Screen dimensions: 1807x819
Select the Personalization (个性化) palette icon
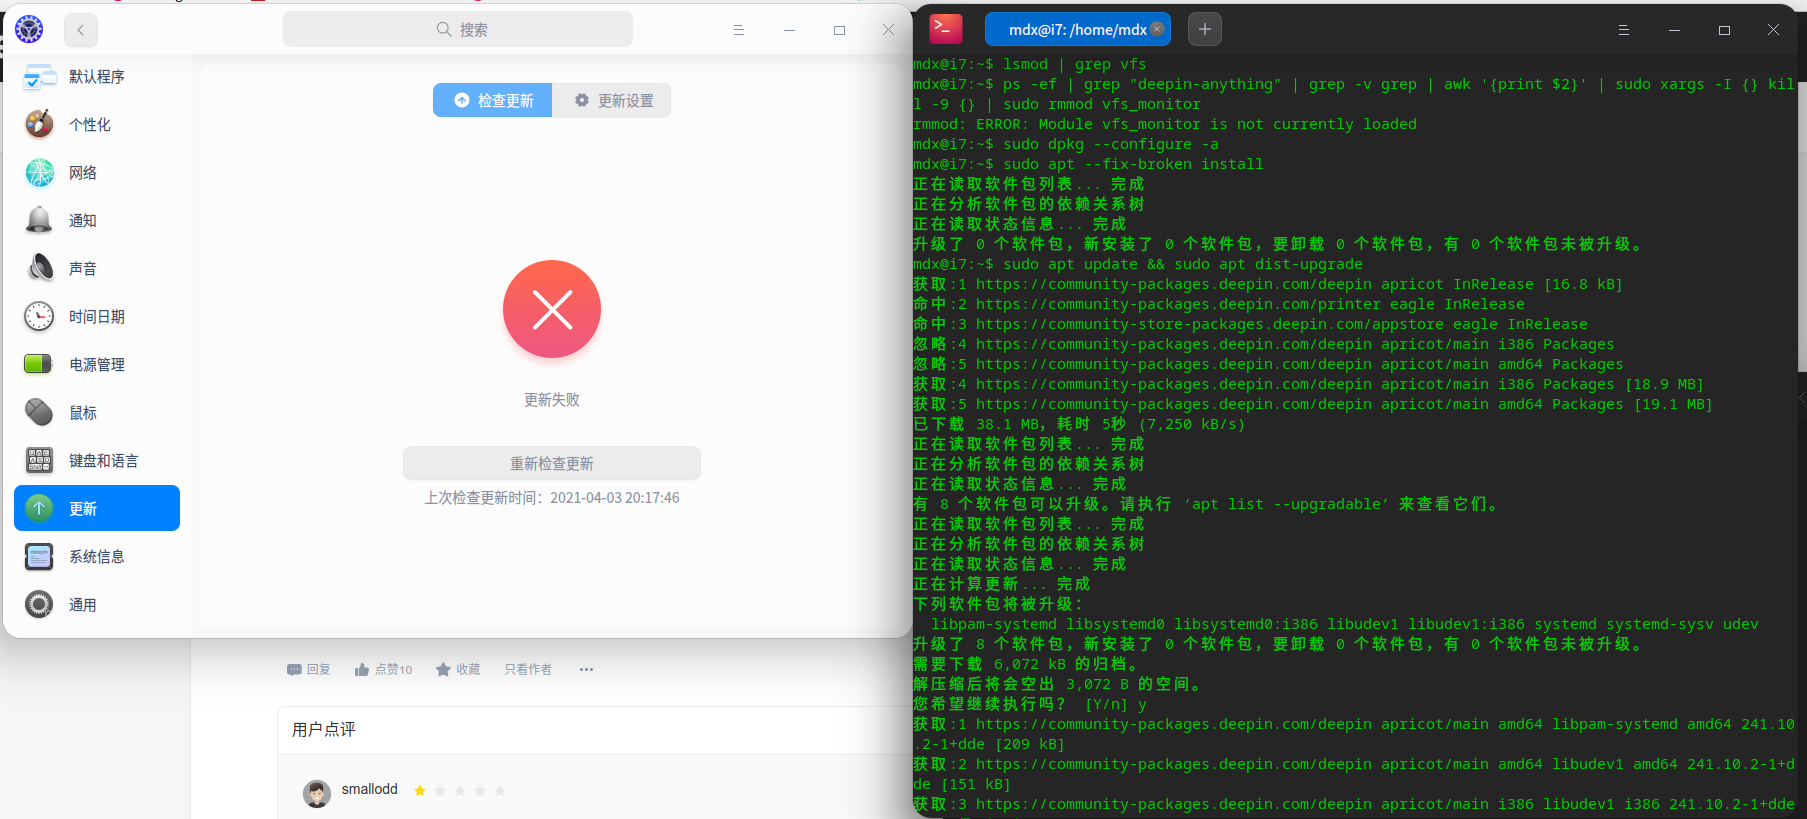[x=40, y=124]
